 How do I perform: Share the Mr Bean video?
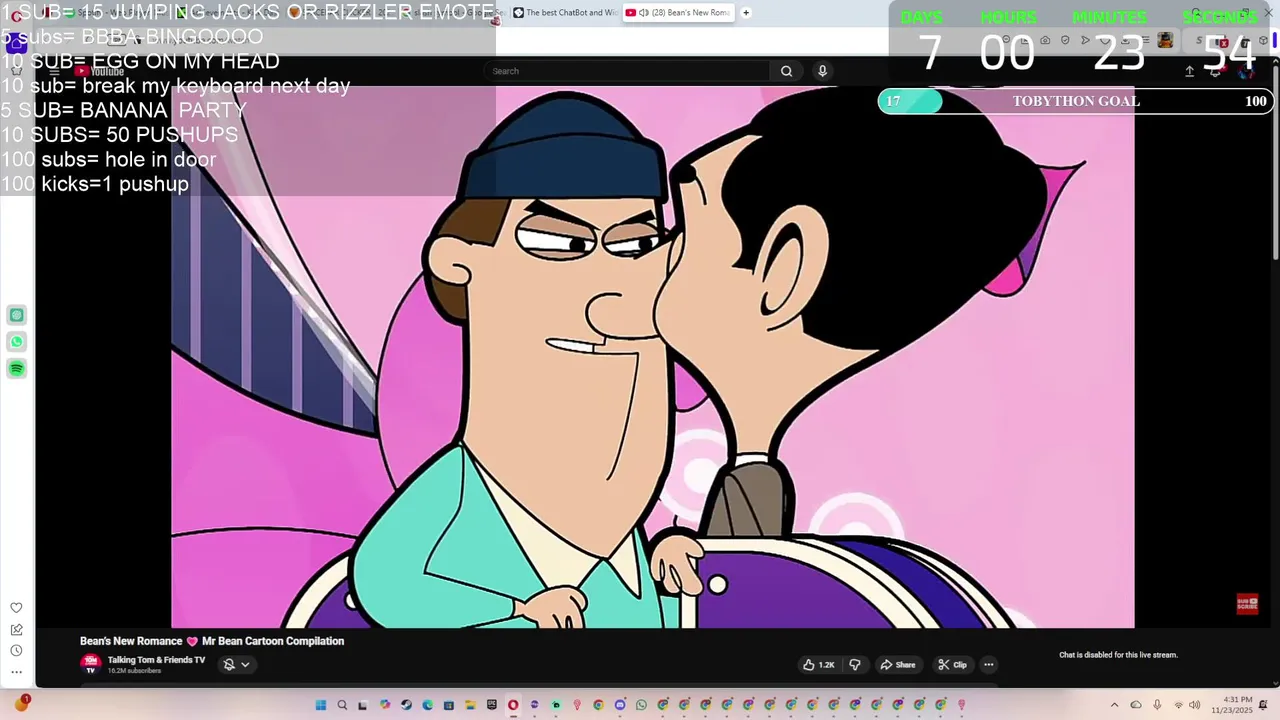[x=897, y=665]
